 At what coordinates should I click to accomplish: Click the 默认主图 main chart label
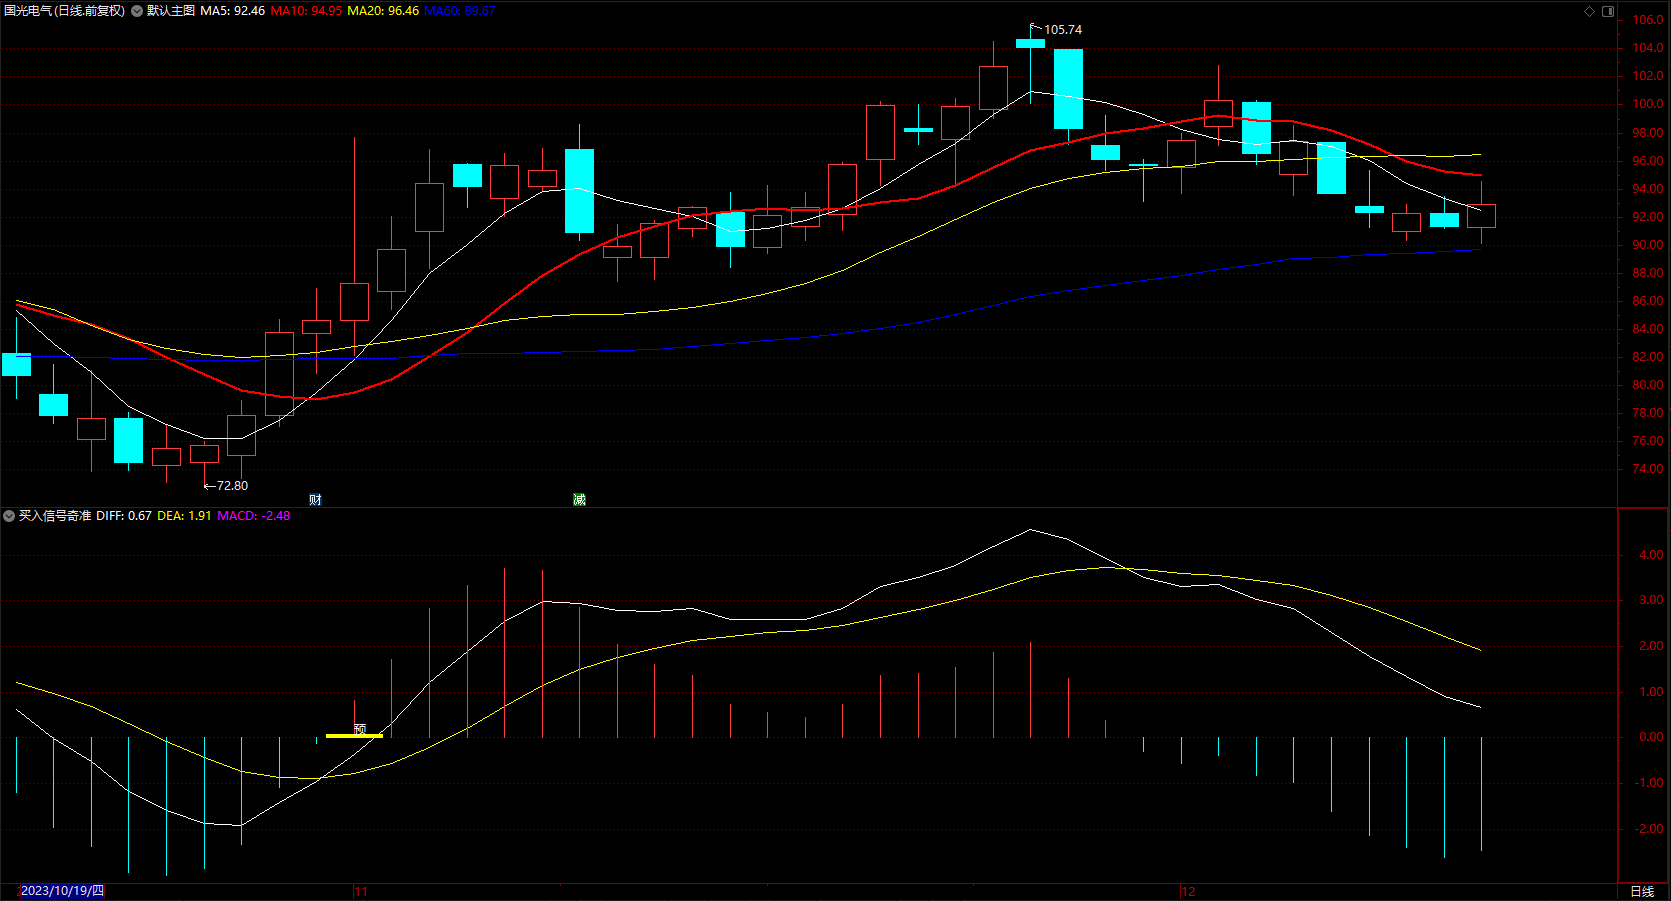tap(171, 11)
